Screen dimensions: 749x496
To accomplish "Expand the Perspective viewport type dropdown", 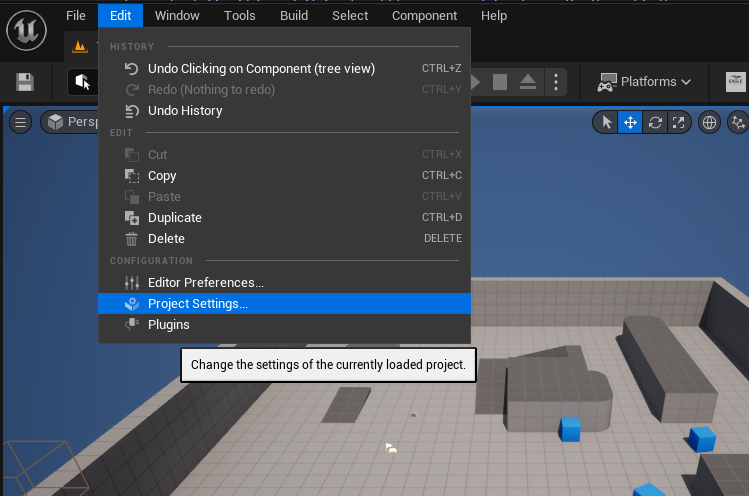I will coord(69,122).
